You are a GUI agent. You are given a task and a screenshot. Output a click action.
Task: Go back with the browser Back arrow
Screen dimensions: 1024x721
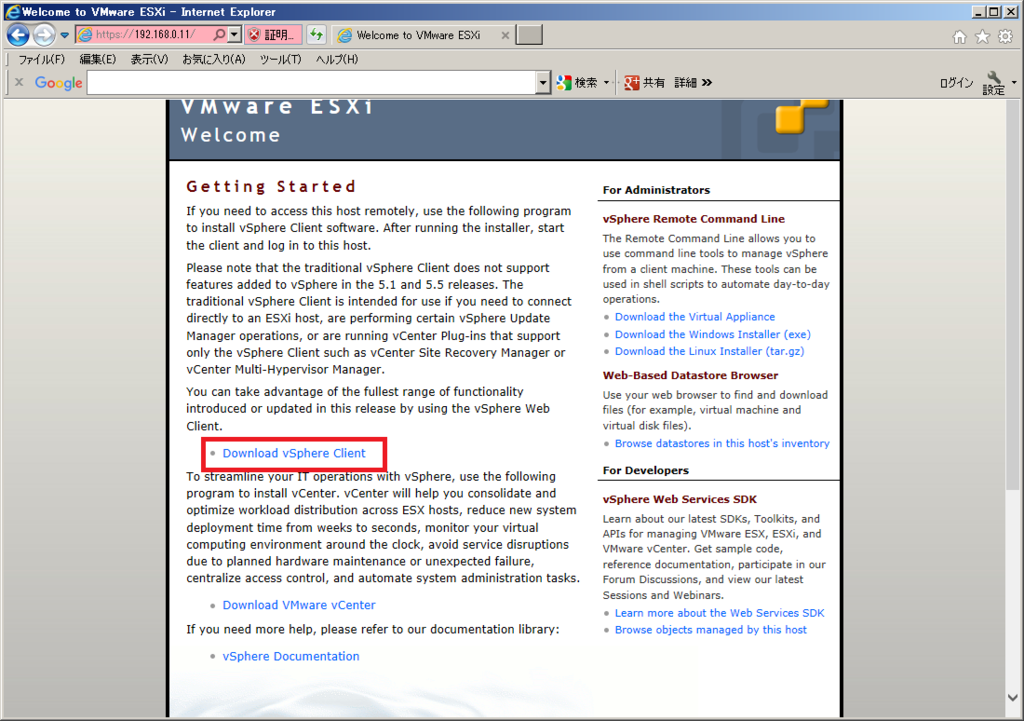point(18,35)
